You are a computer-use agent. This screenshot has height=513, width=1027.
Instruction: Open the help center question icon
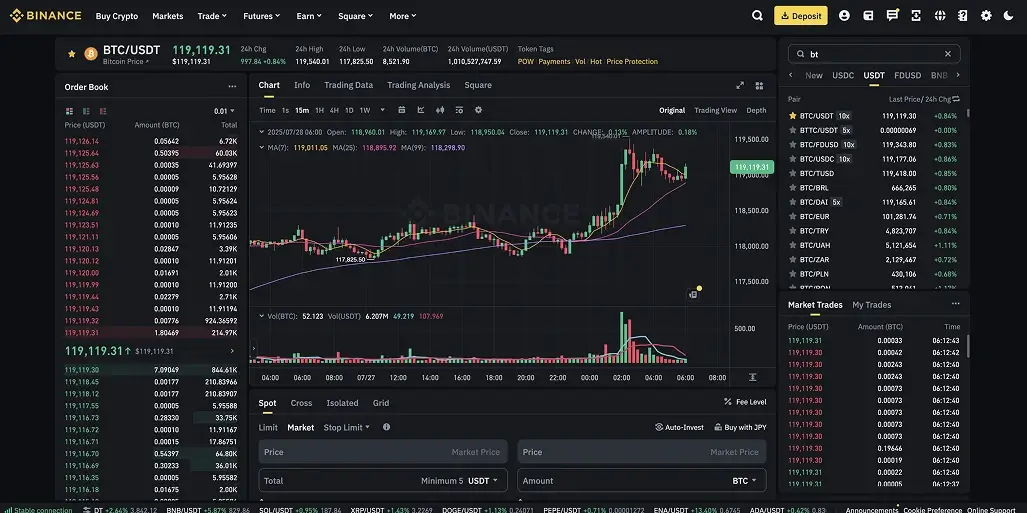962,16
